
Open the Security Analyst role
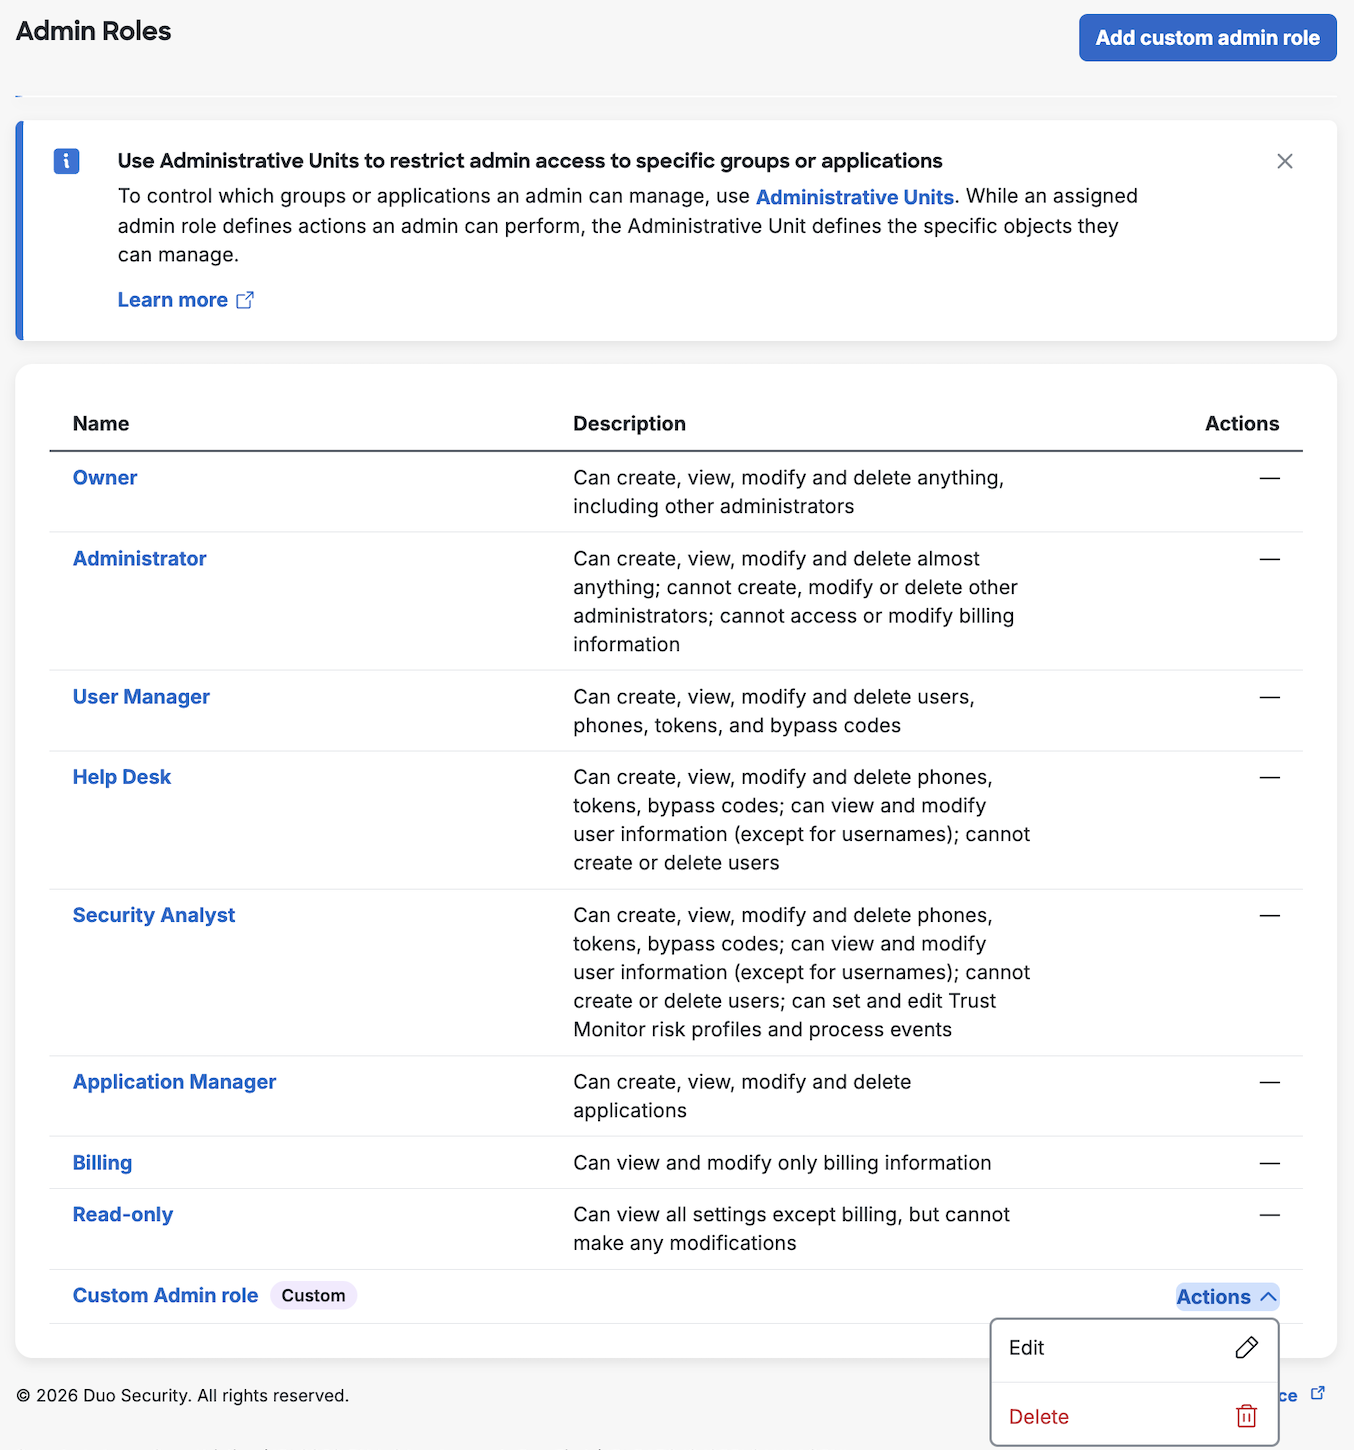point(153,914)
